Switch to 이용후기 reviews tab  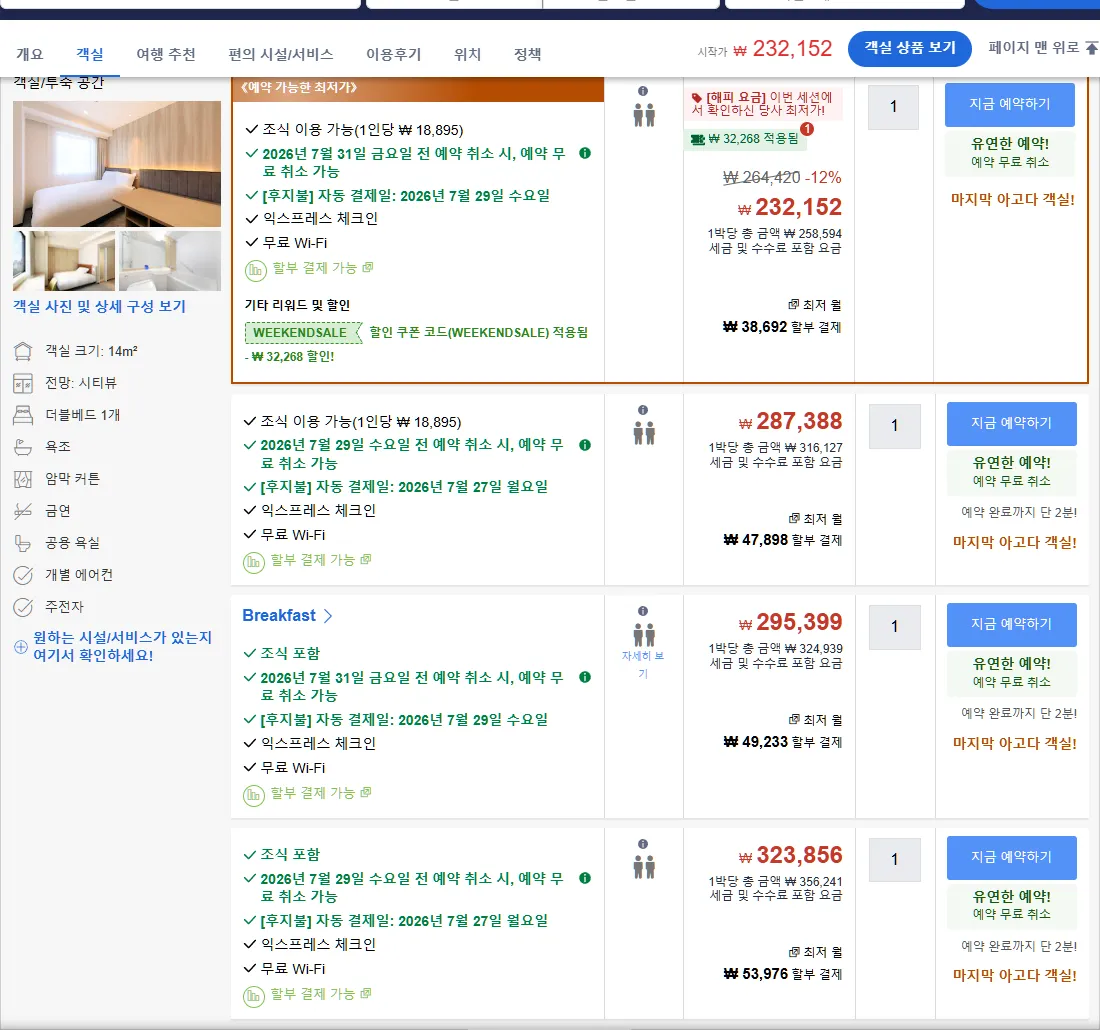tap(394, 54)
